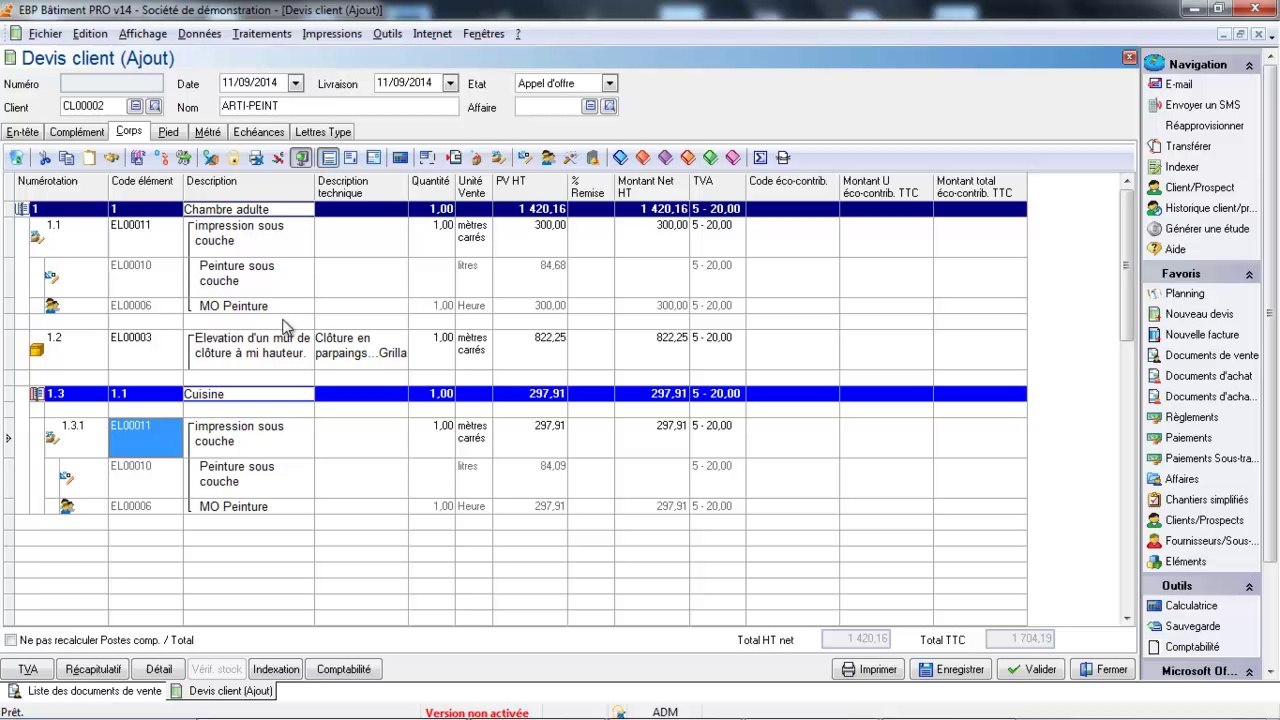Toggle 'Ne pas recalculer Postes comp. / Total' checkbox

click(11, 640)
